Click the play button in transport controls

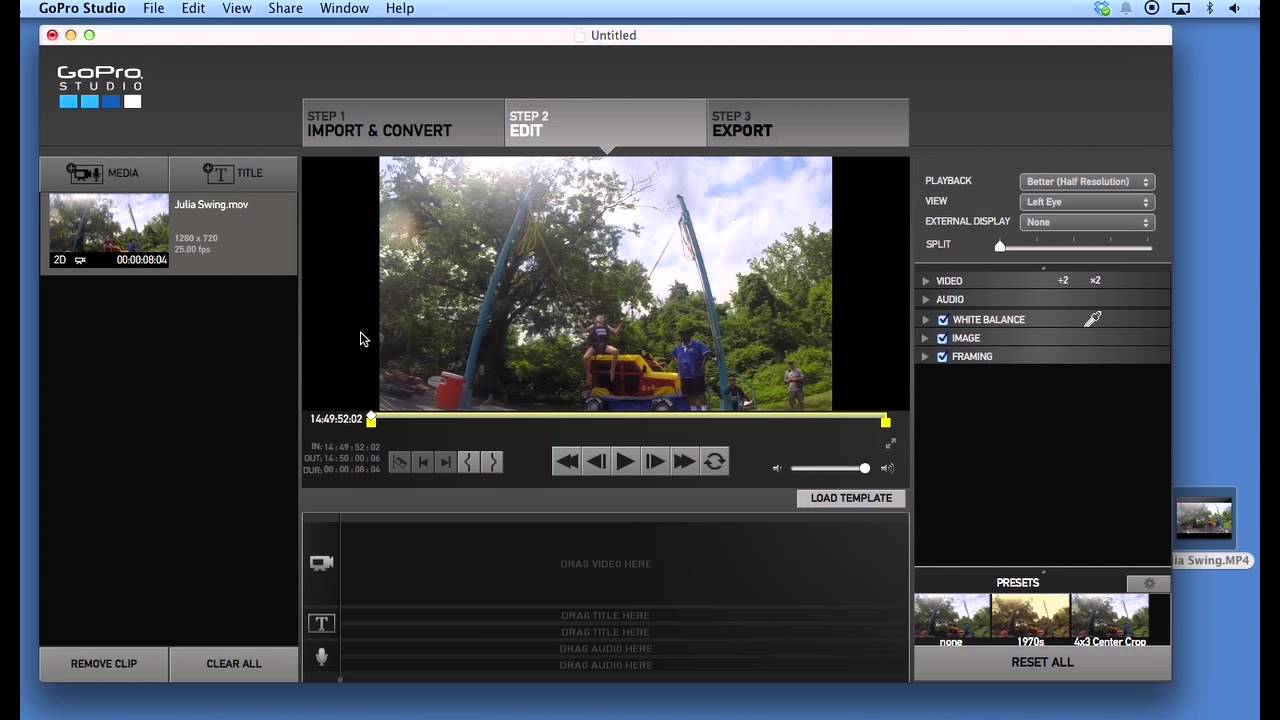pyautogui.click(x=625, y=461)
